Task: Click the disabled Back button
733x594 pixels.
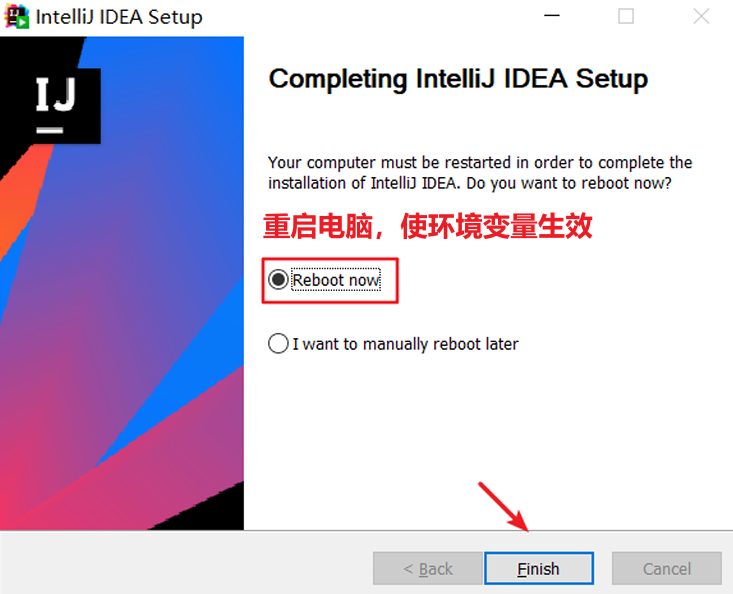Action: coord(427,569)
